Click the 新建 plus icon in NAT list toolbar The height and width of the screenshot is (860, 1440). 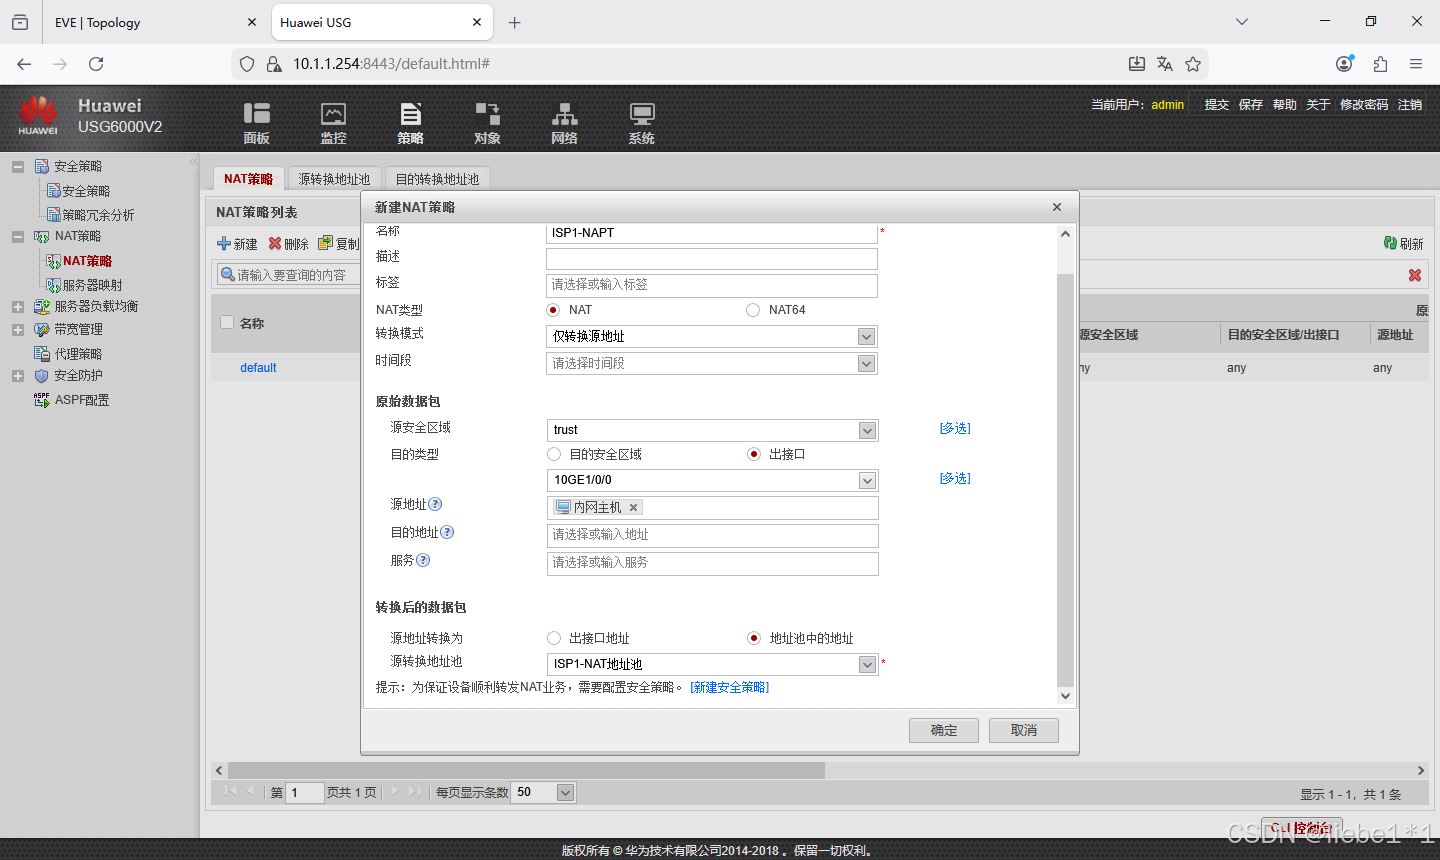(x=224, y=243)
